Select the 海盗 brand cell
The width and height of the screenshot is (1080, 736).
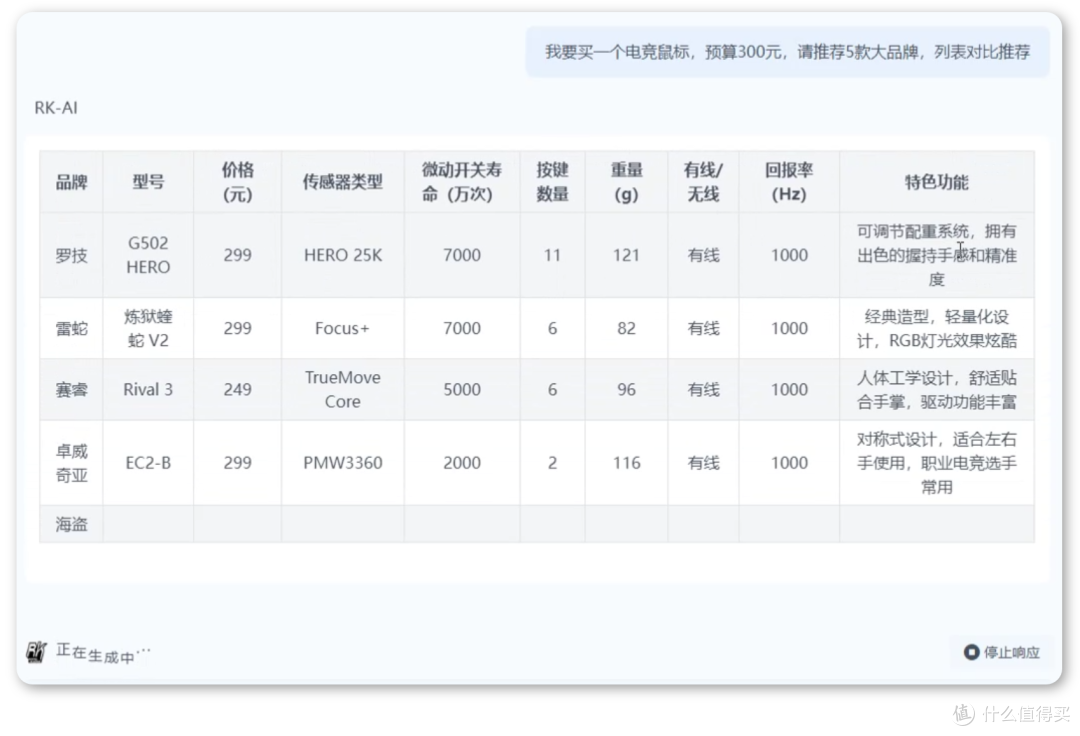72,525
